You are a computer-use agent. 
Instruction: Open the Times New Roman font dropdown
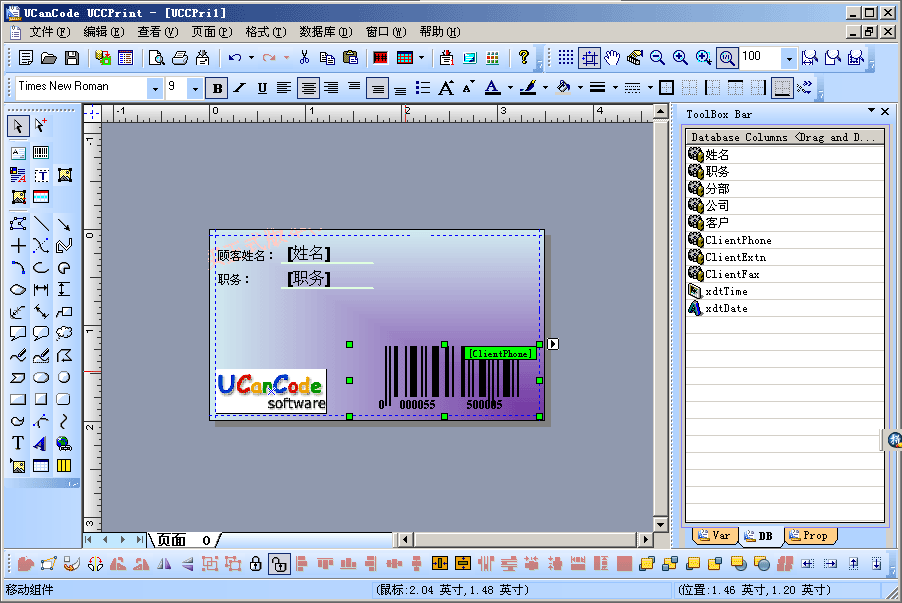pos(154,88)
